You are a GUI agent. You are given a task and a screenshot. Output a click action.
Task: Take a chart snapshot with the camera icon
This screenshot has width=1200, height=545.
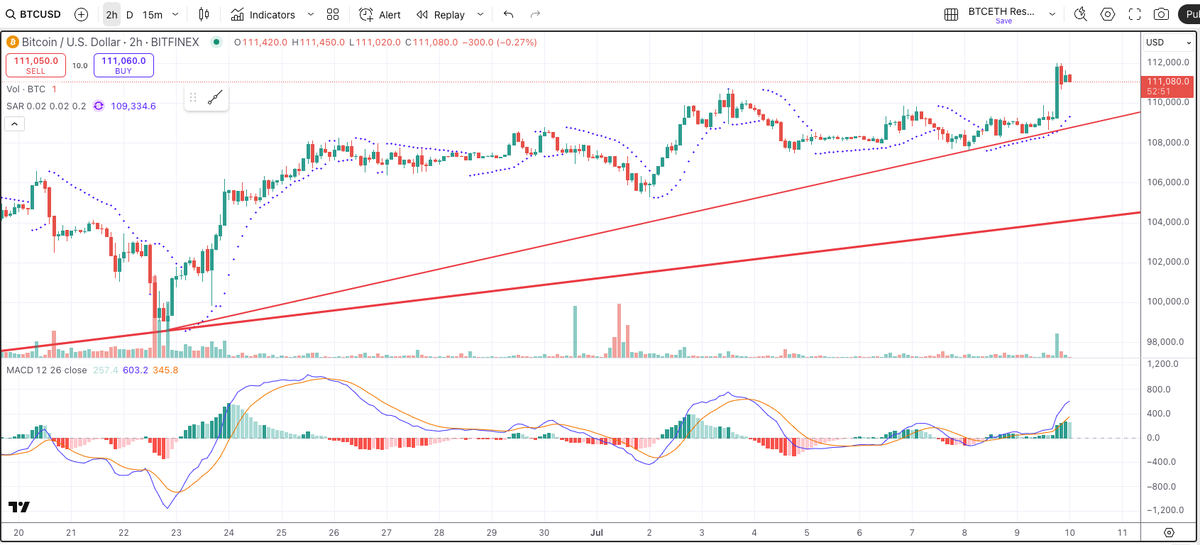click(1161, 14)
